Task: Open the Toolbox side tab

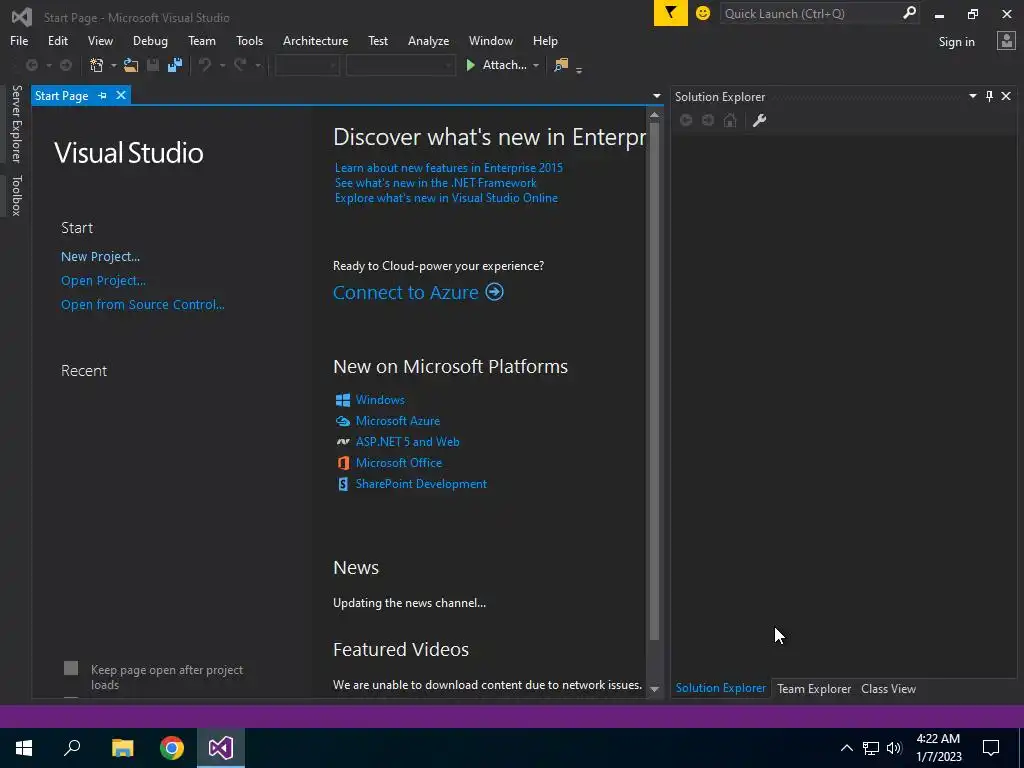Action: (16, 195)
